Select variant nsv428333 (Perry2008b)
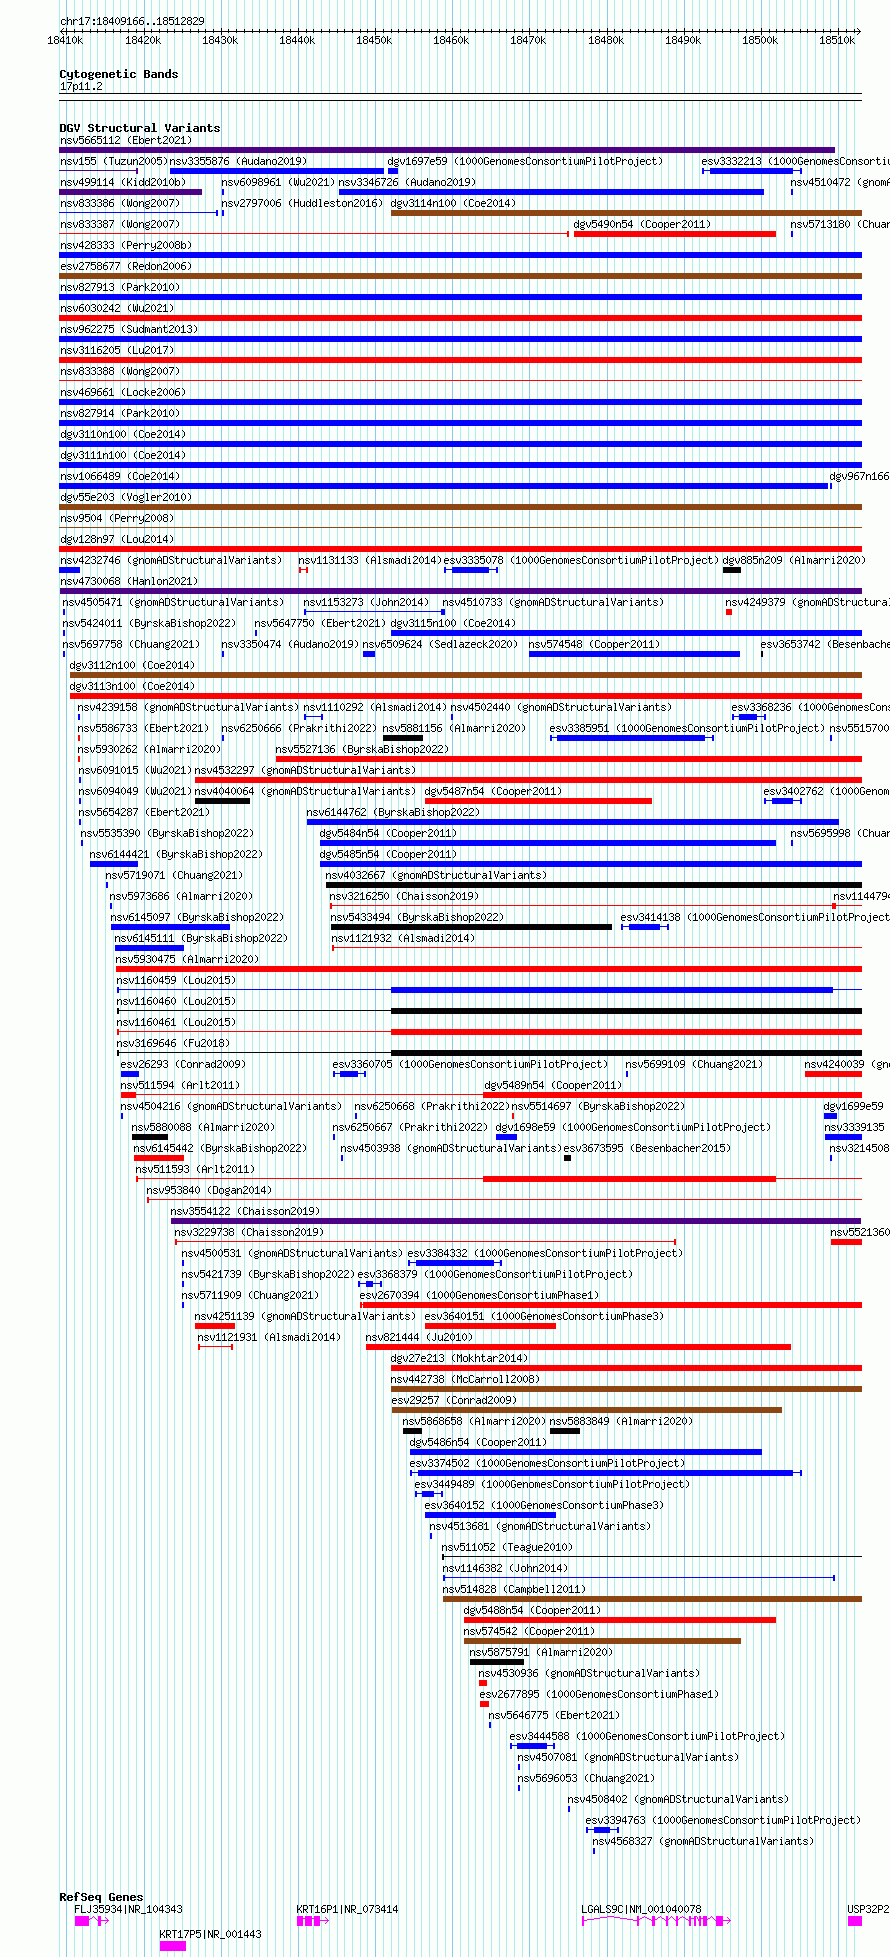Screen dimensions: 890x1957 (125, 245)
